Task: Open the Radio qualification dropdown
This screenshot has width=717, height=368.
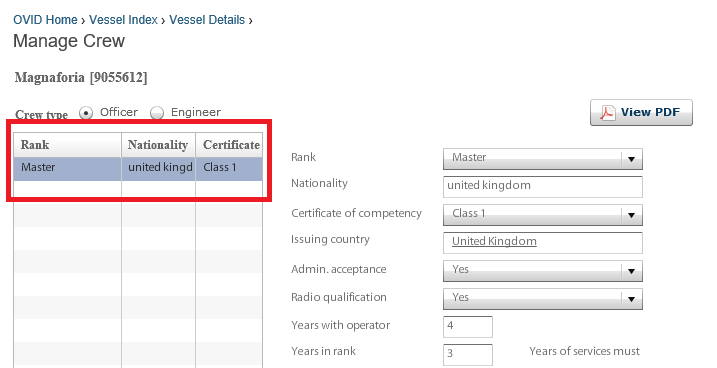Action: coord(543,299)
